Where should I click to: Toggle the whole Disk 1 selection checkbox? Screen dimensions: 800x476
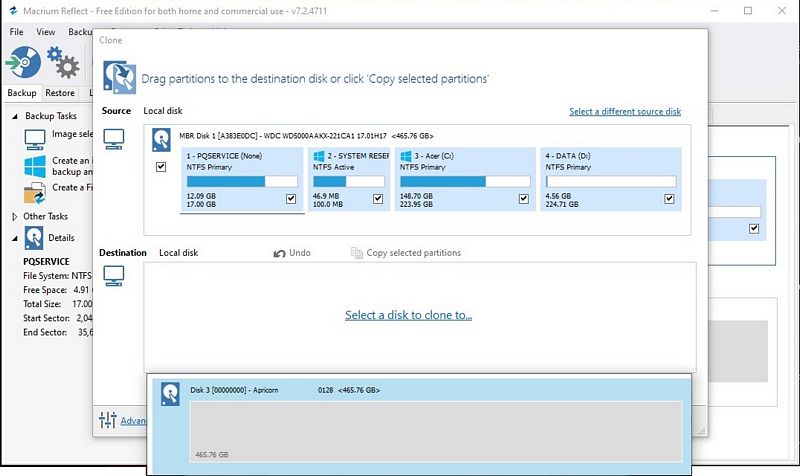tap(161, 167)
